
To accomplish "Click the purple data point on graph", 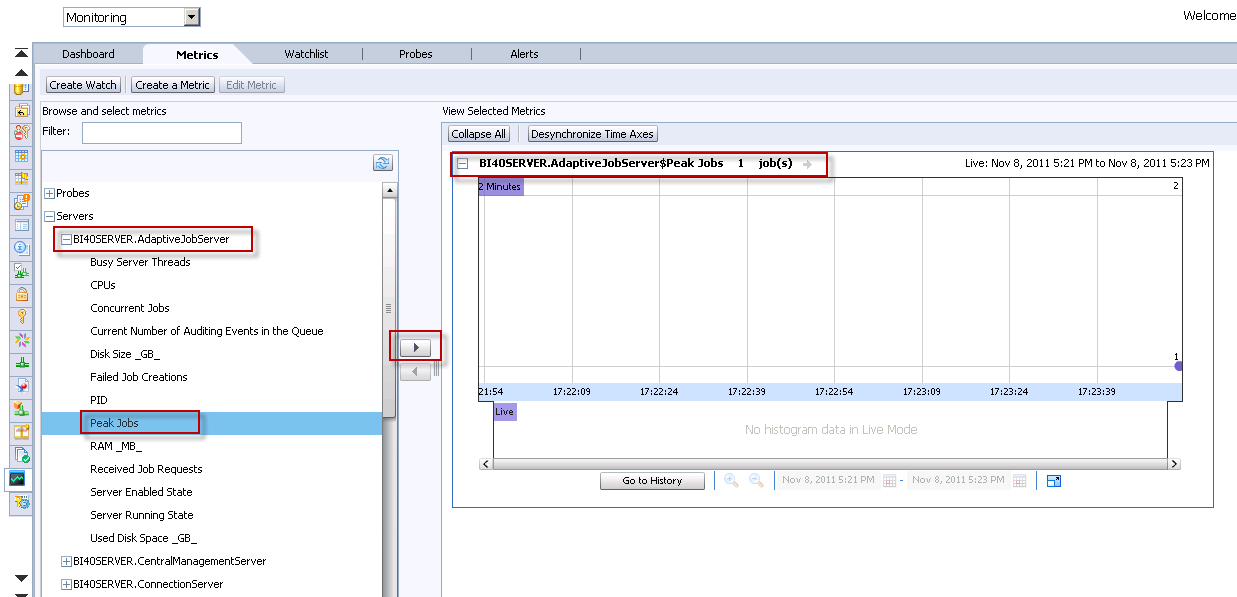I will (1178, 366).
